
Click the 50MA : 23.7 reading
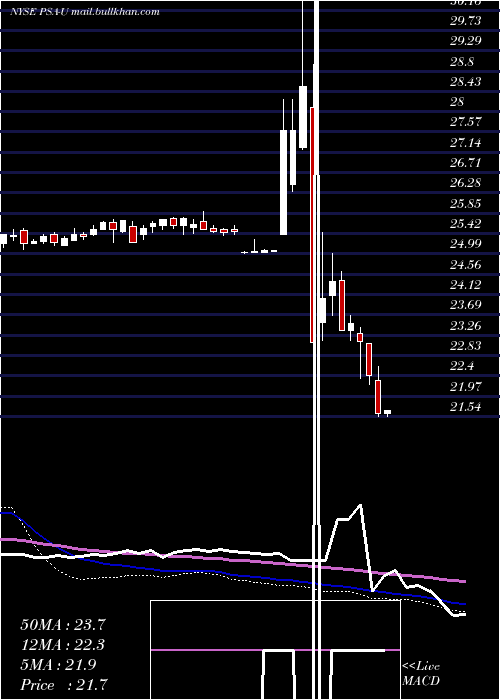point(63,625)
